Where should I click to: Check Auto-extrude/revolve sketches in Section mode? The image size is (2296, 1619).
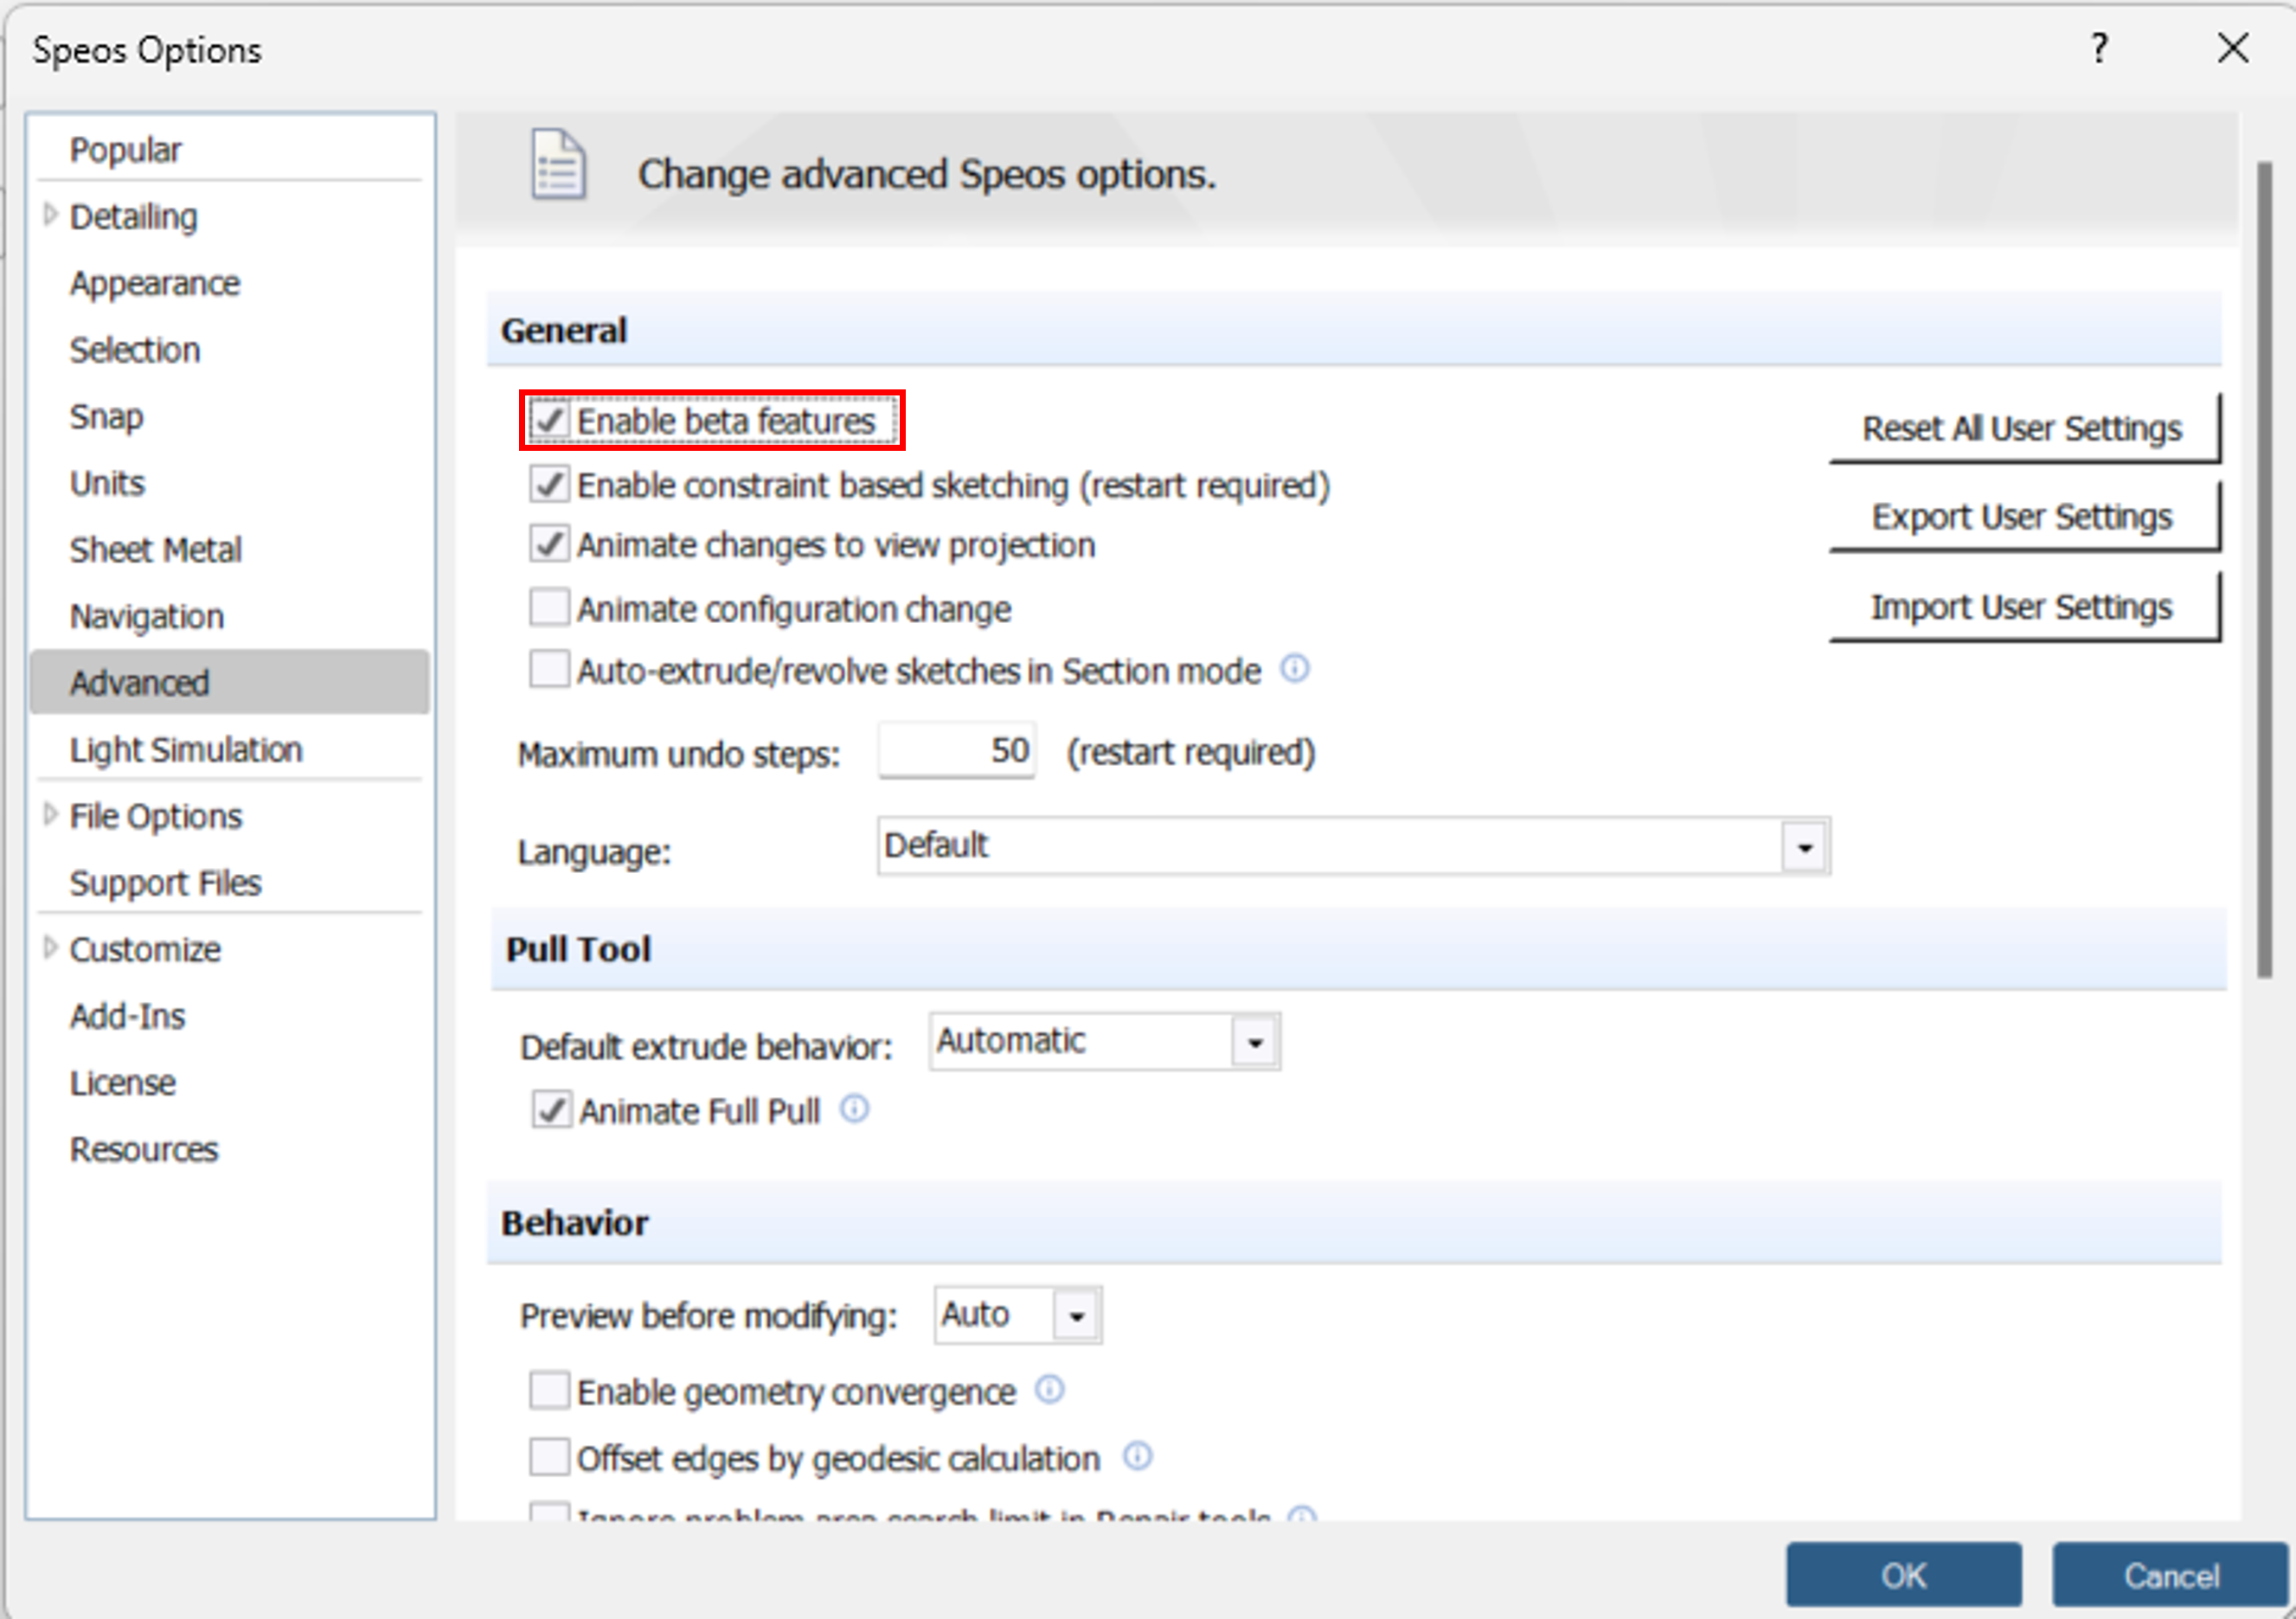tap(549, 669)
